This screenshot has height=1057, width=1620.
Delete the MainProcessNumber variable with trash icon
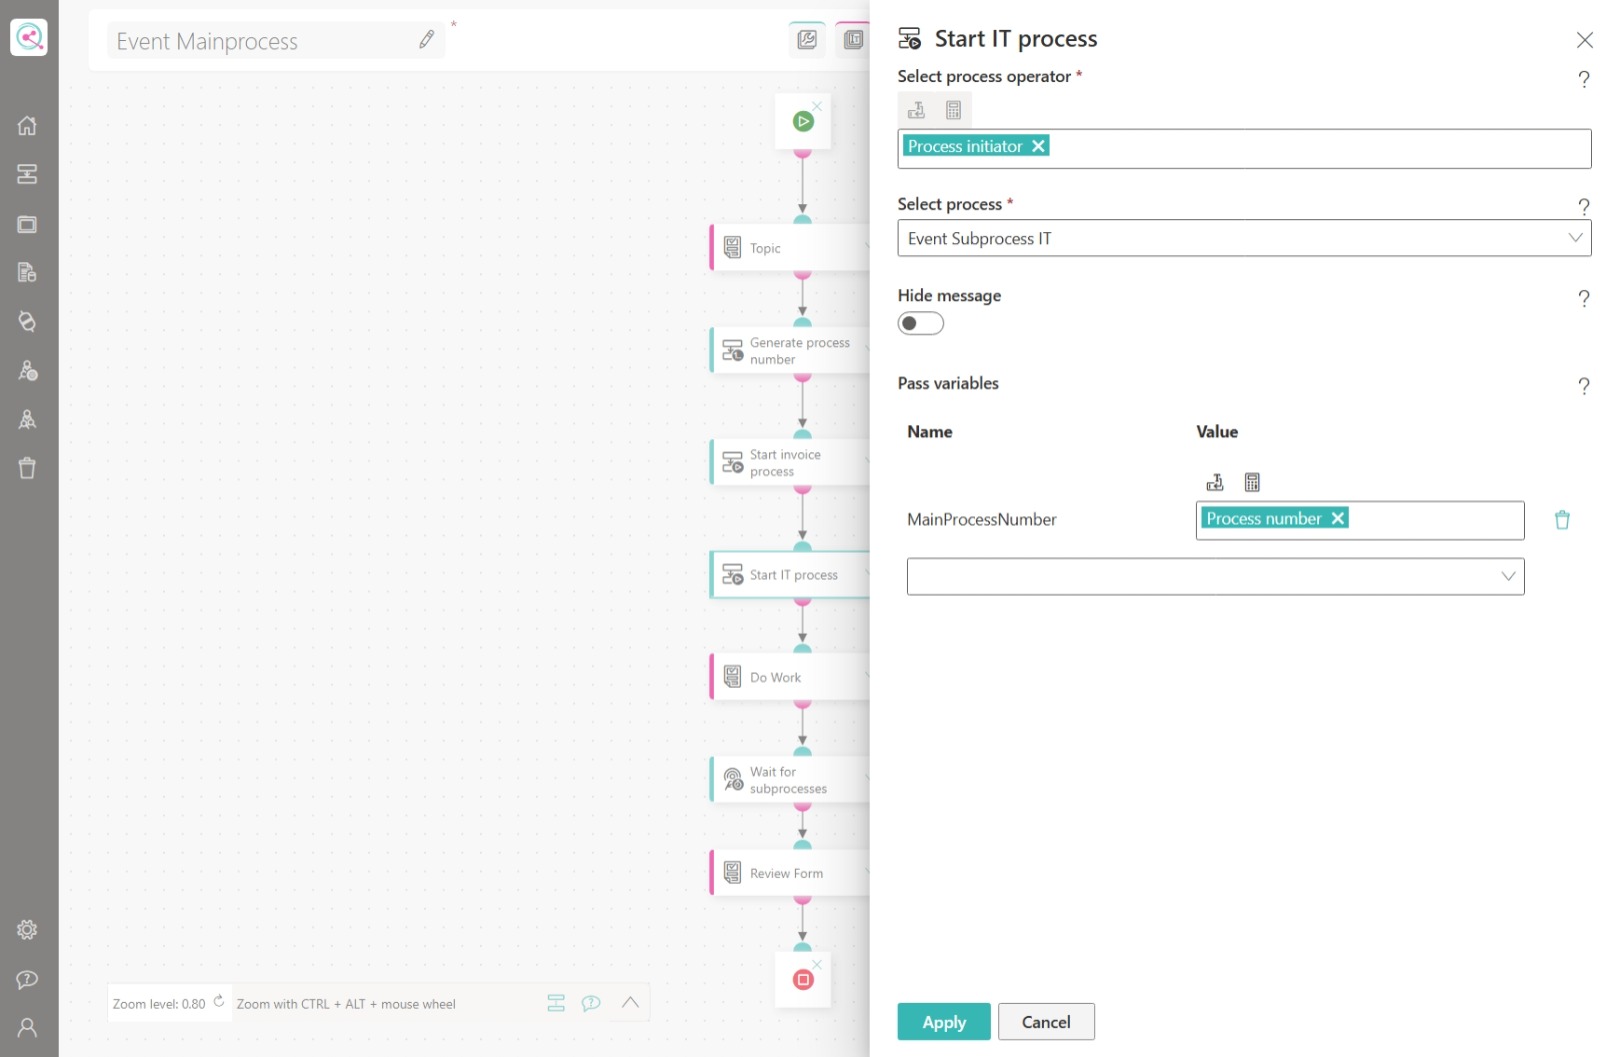point(1562,520)
